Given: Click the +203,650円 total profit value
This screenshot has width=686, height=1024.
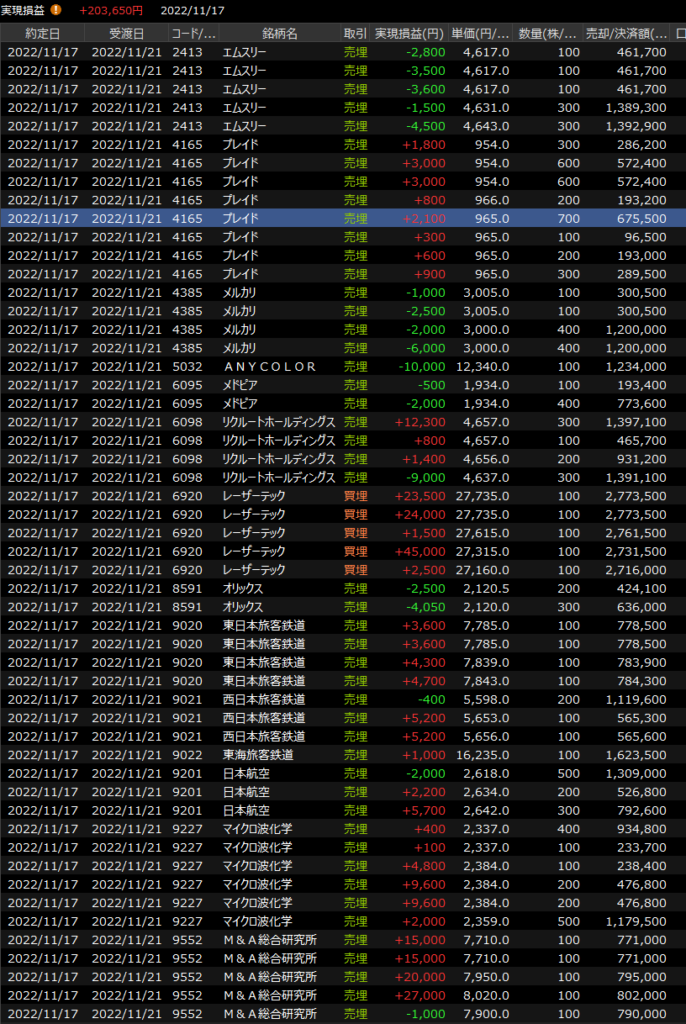Looking at the screenshot, I should tap(110, 10).
